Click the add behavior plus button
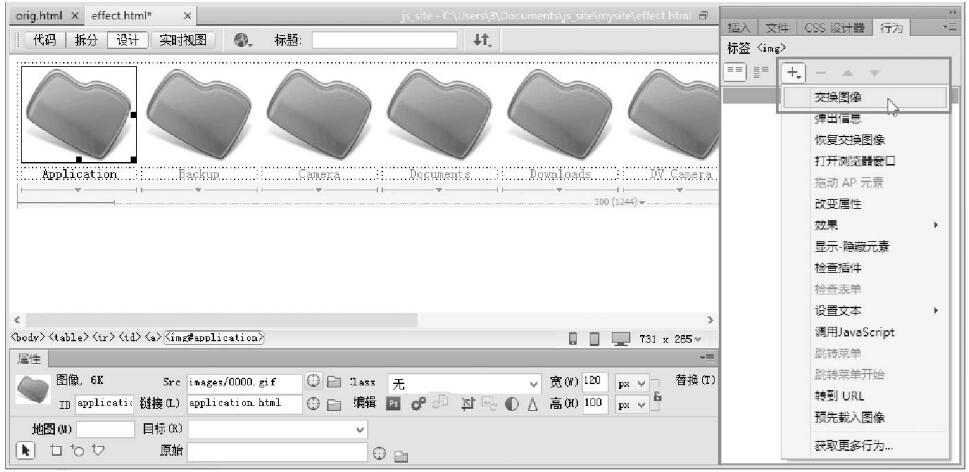This screenshot has width=969, height=472. tap(794, 73)
